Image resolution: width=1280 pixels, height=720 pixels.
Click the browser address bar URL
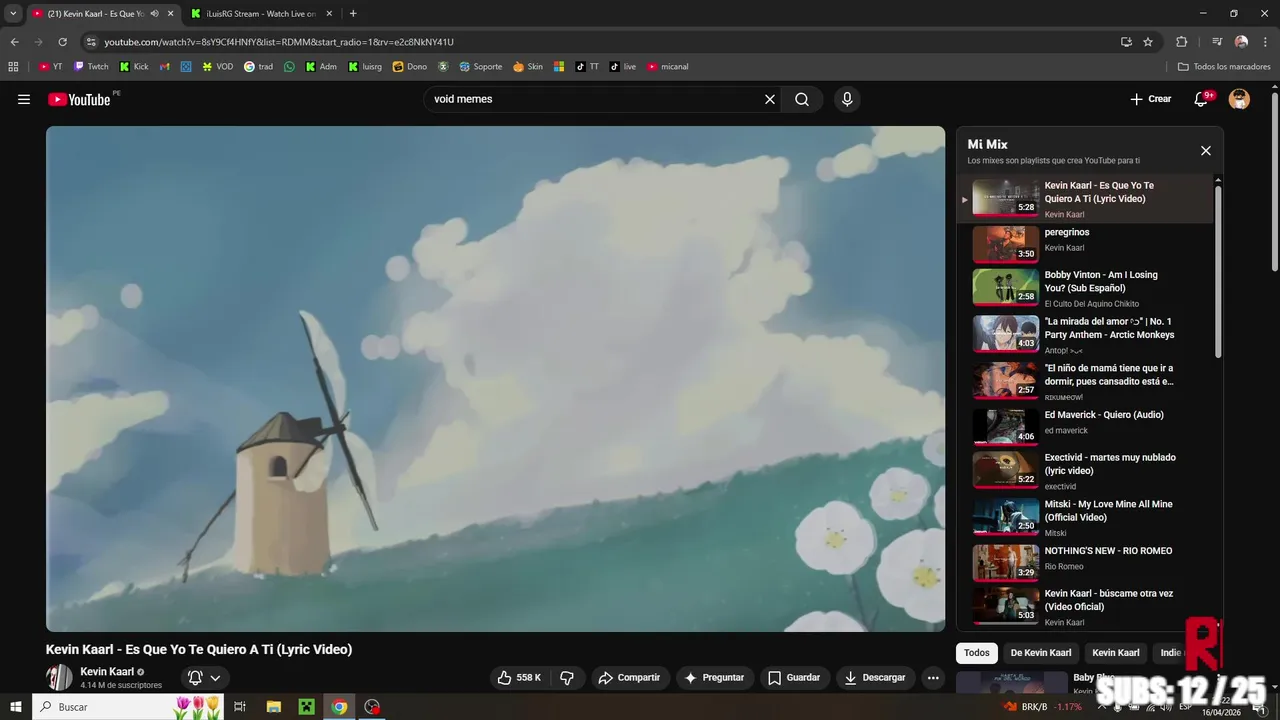279,42
